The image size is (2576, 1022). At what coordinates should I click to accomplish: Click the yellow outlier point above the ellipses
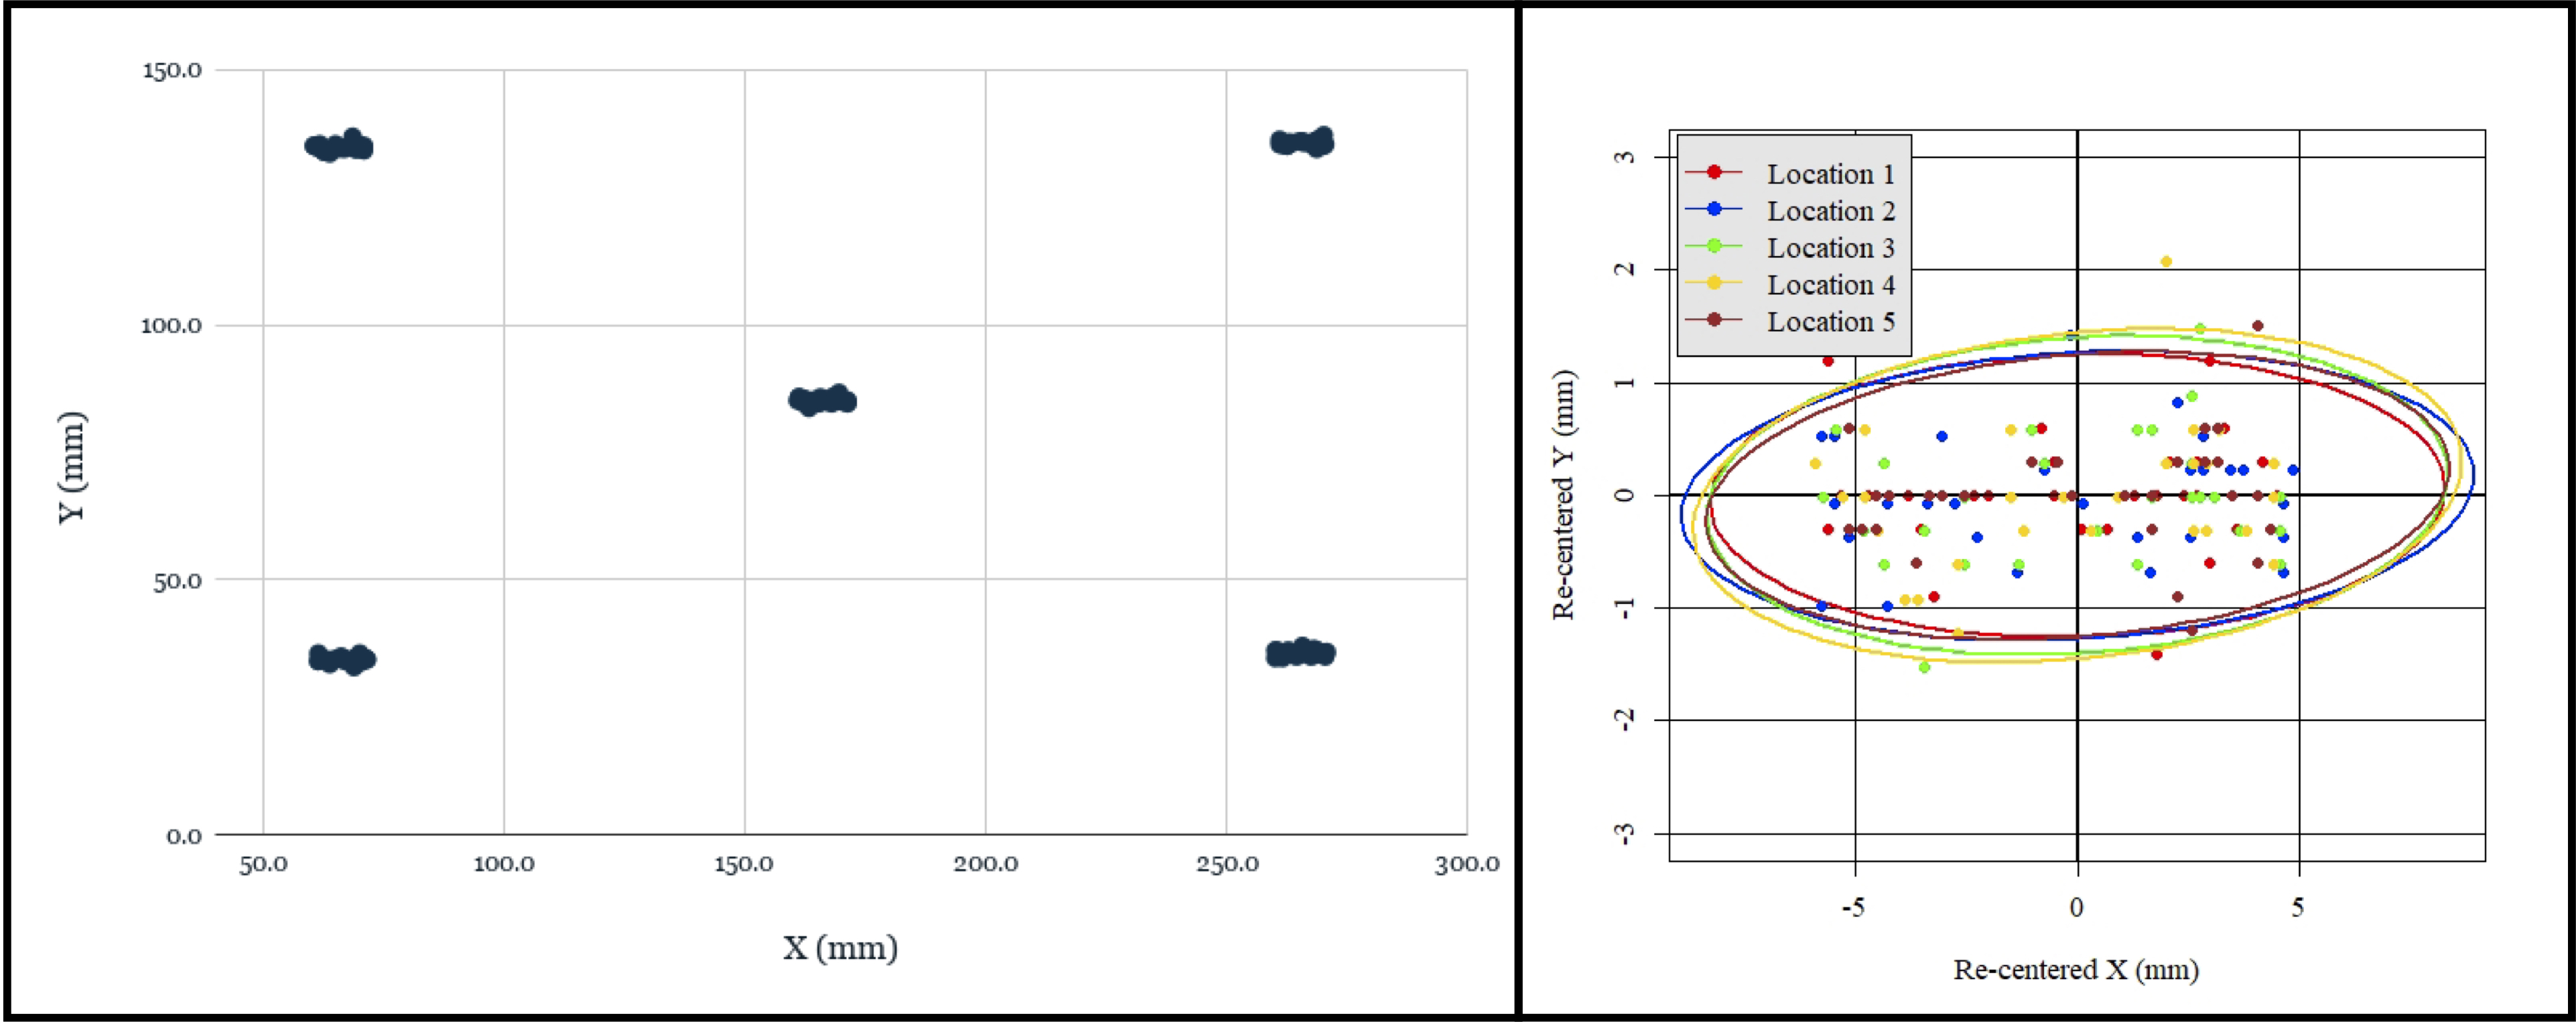pyautogui.click(x=2166, y=262)
